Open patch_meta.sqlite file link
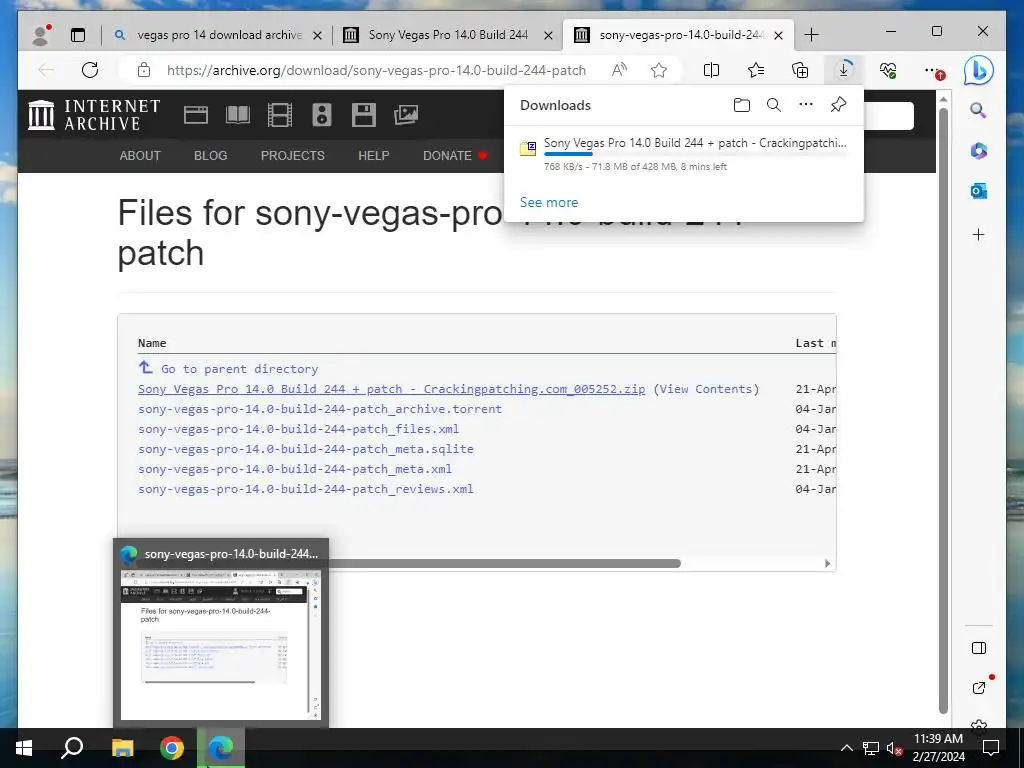The width and height of the screenshot is (1024, 768). coord(306,449)
